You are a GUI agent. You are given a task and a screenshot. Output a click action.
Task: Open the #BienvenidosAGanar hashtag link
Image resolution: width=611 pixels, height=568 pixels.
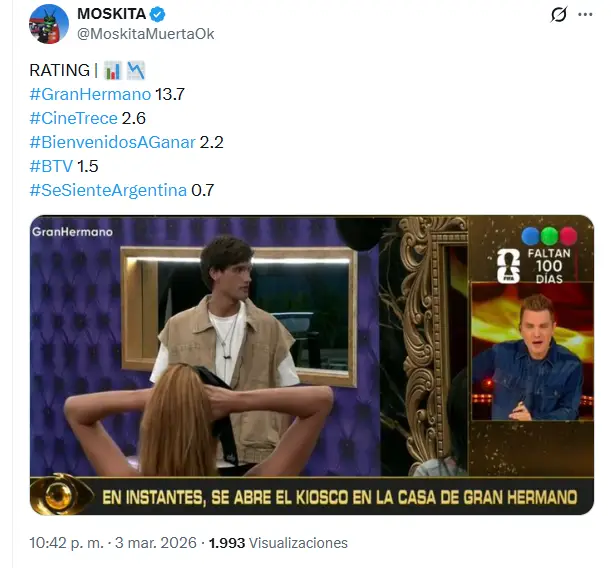point(112,143)
